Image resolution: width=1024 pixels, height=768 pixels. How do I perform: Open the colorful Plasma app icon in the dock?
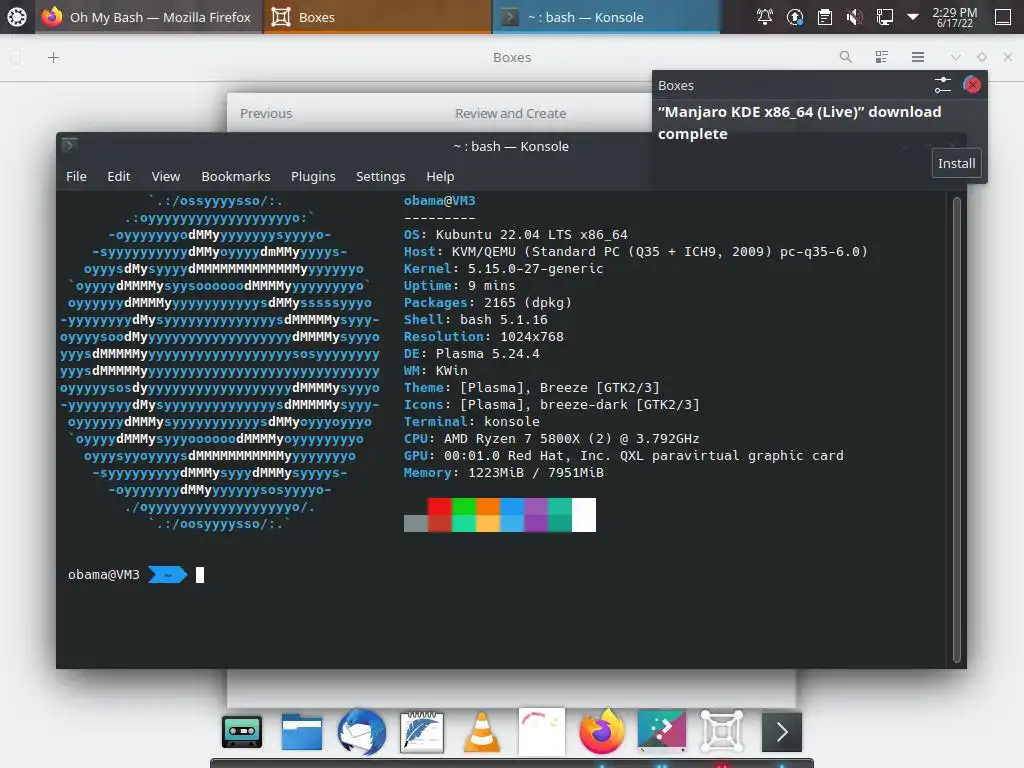pyautogui.click(x=662, y=731)
